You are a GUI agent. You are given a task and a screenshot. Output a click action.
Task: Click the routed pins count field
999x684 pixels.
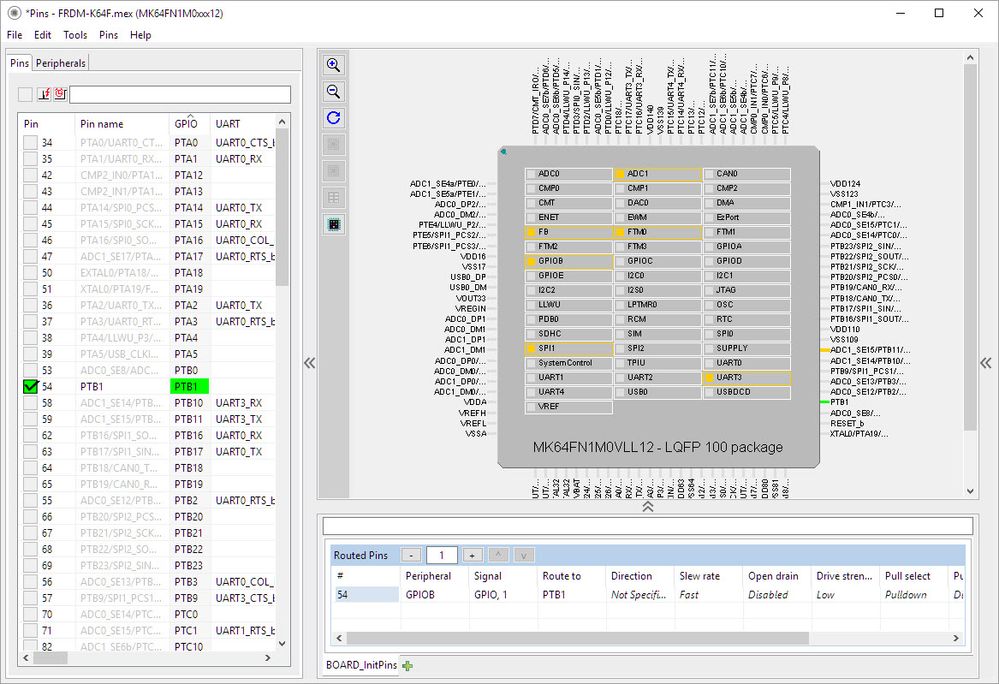[x=442, y=555]
